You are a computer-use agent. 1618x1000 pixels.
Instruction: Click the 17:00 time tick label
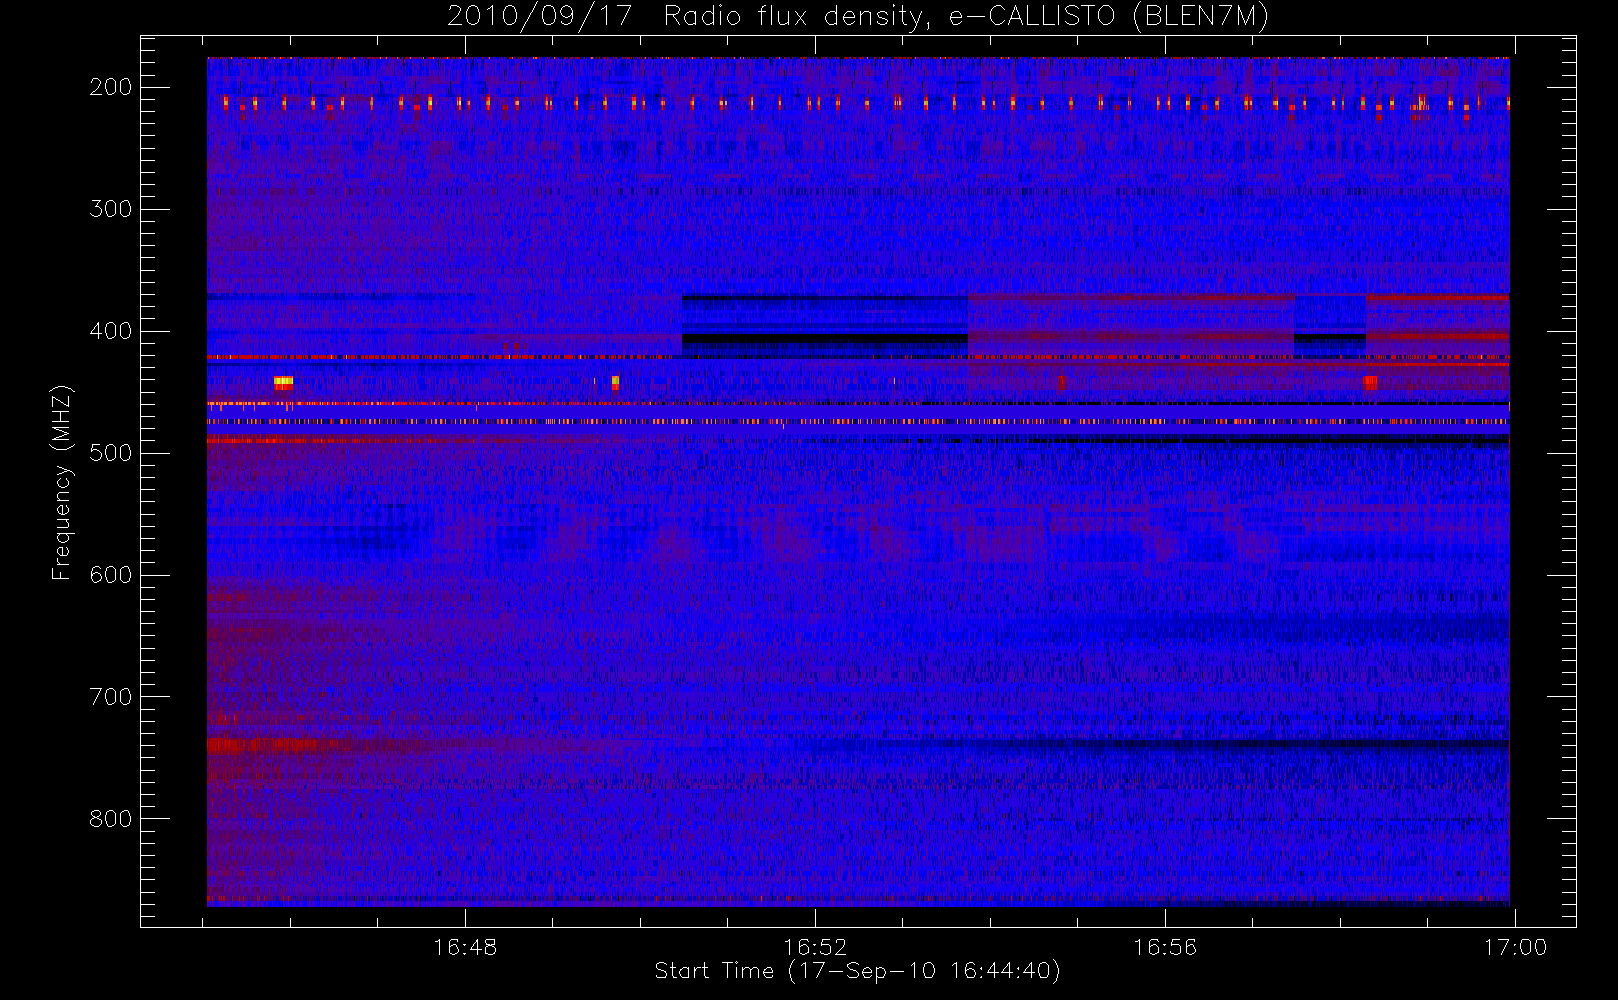coord(1515,947)
